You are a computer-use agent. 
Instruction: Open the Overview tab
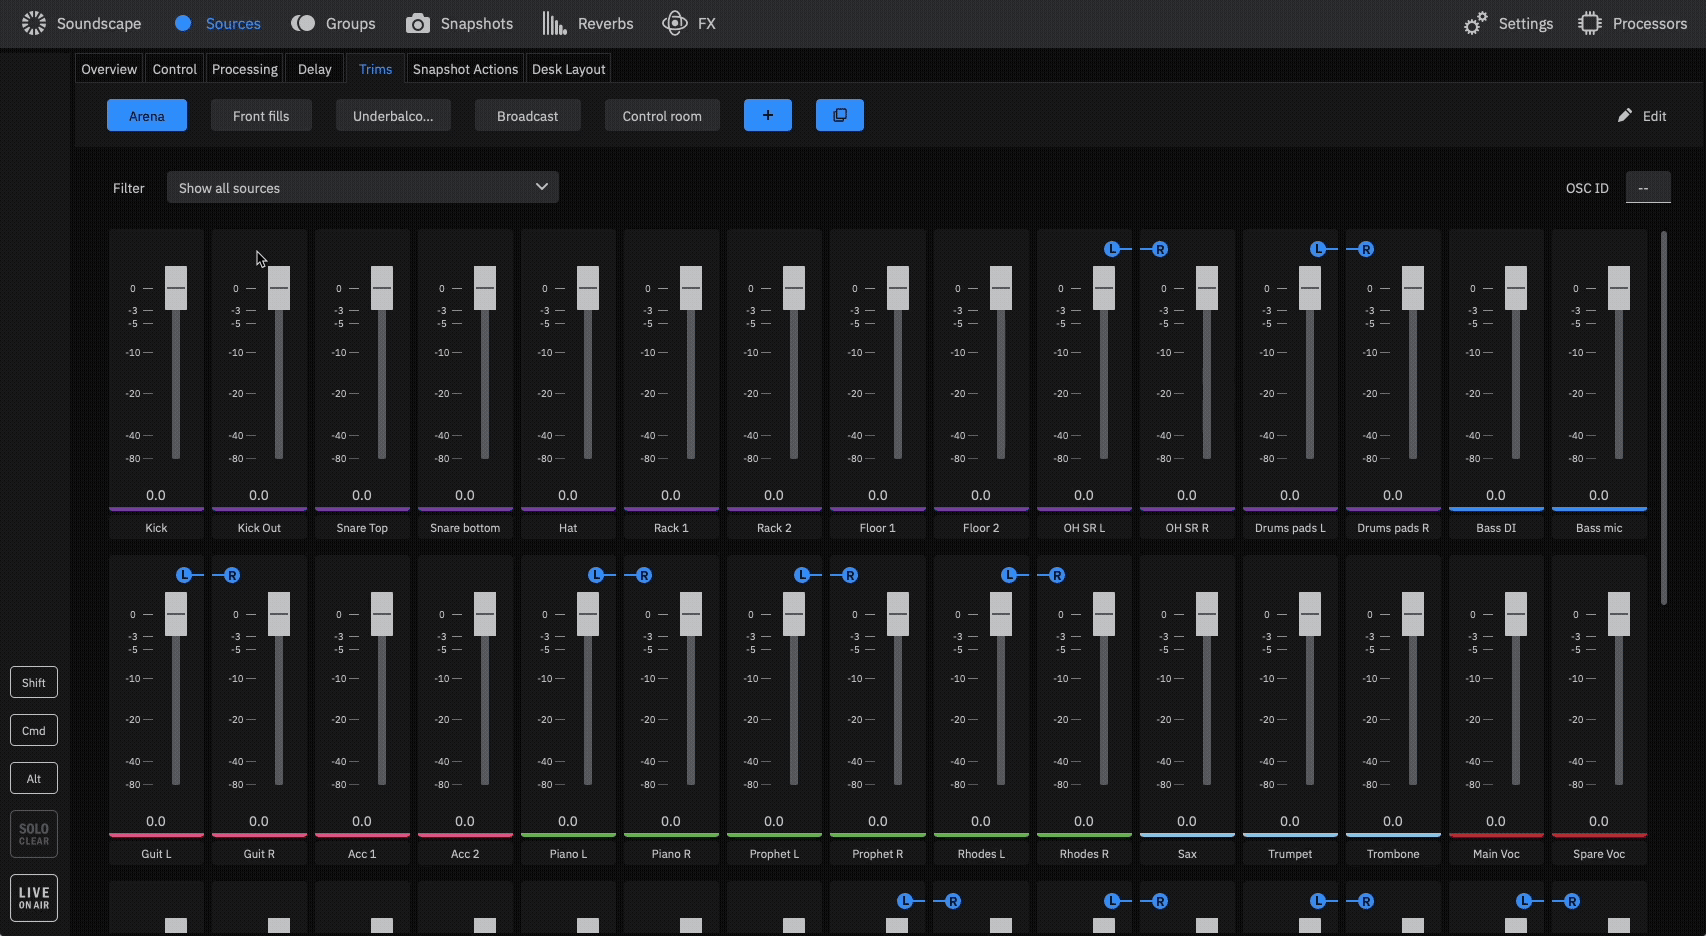pyautogui.click(x=109, y=69)
